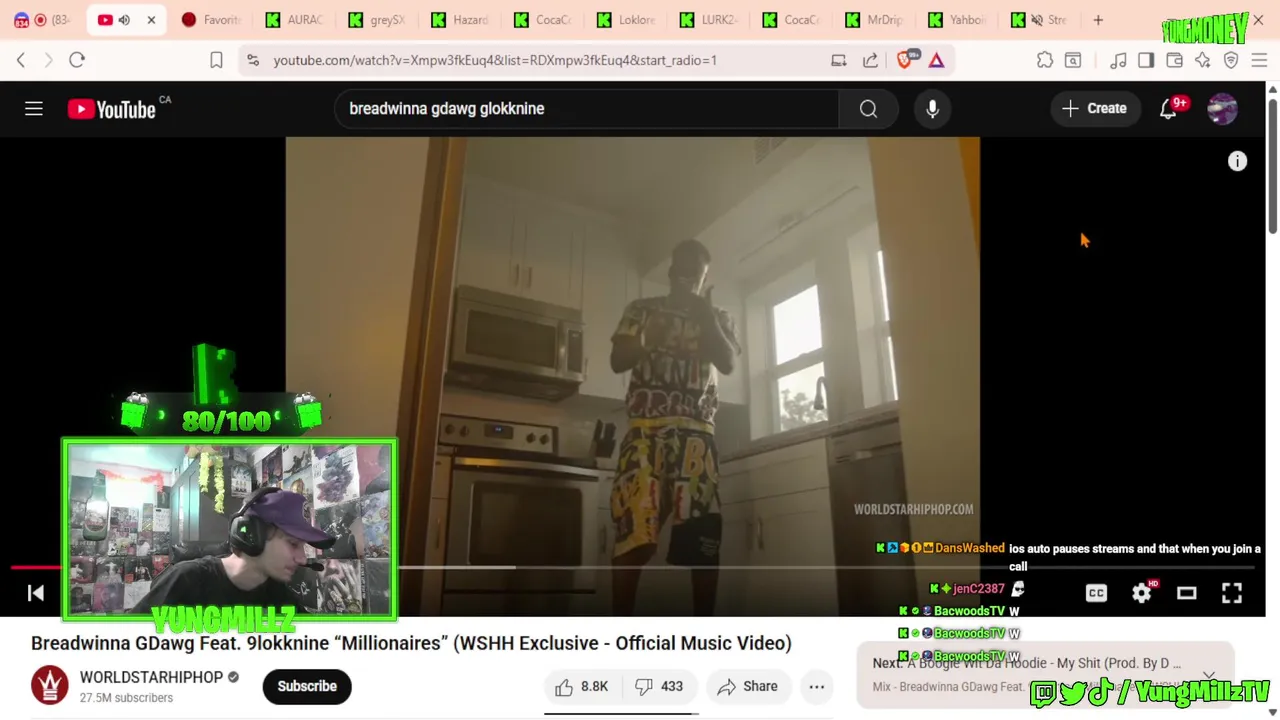Focus the search box with breadwinna gdawg glokknine
The height and width of the screenshot is (720, 1280).
[587, 108]
